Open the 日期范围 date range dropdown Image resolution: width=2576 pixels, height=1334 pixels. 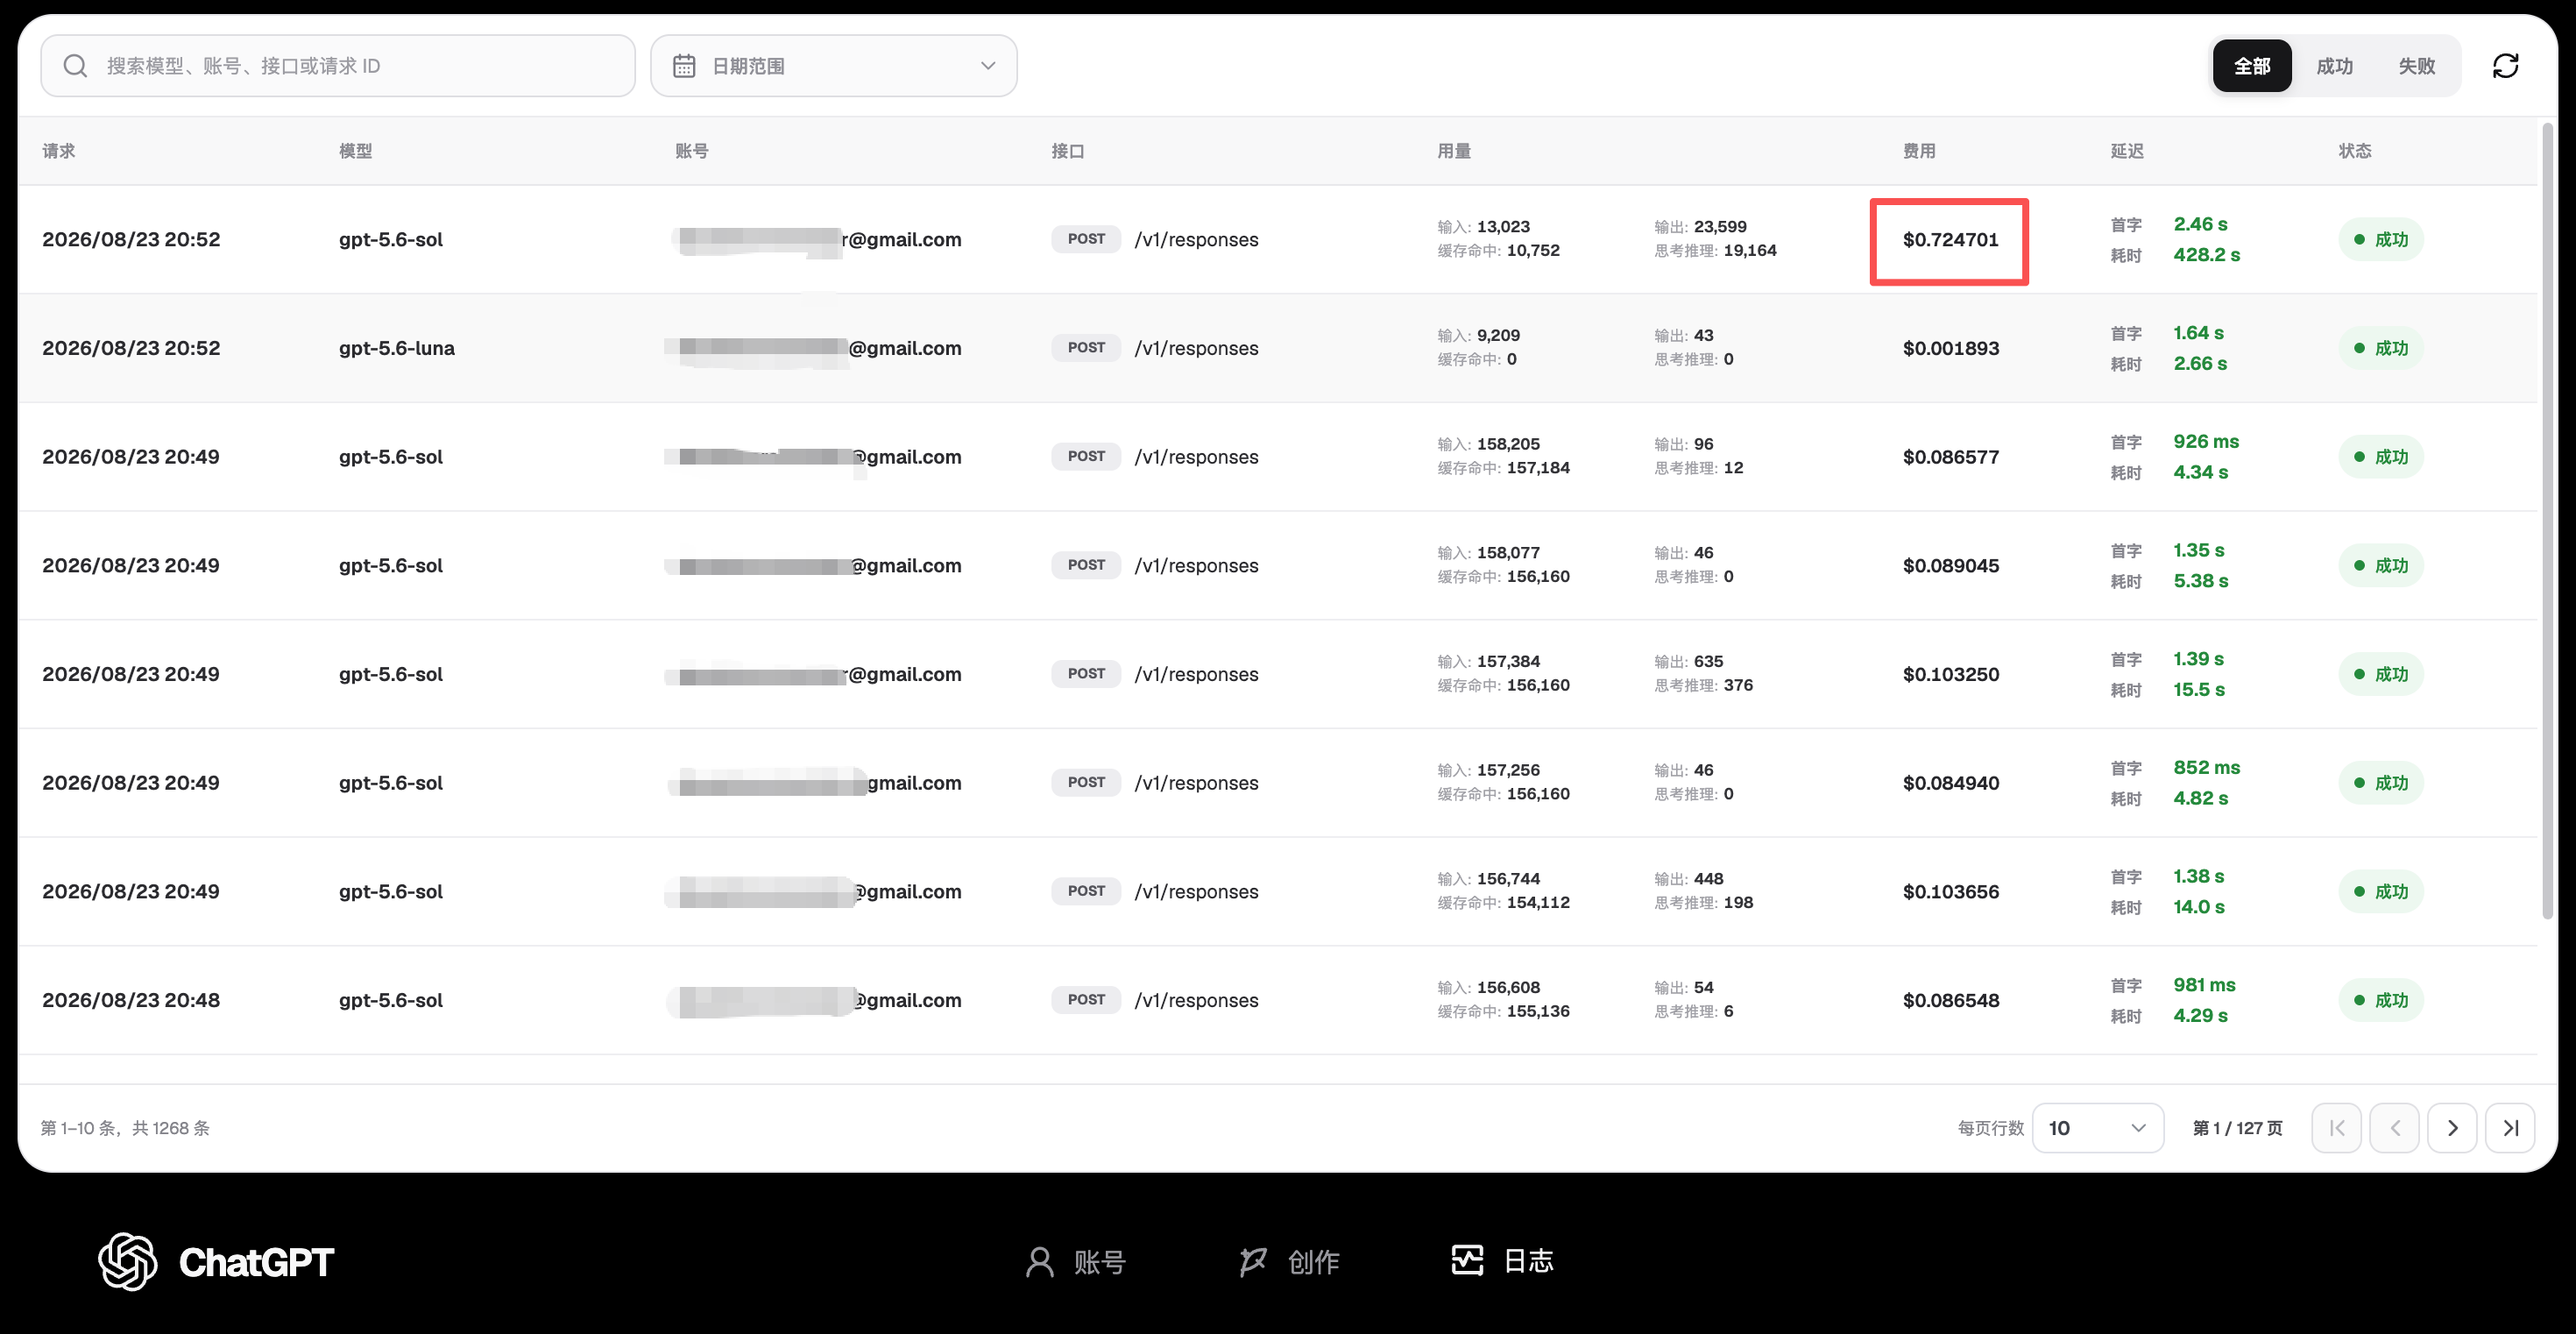[834, 66]
